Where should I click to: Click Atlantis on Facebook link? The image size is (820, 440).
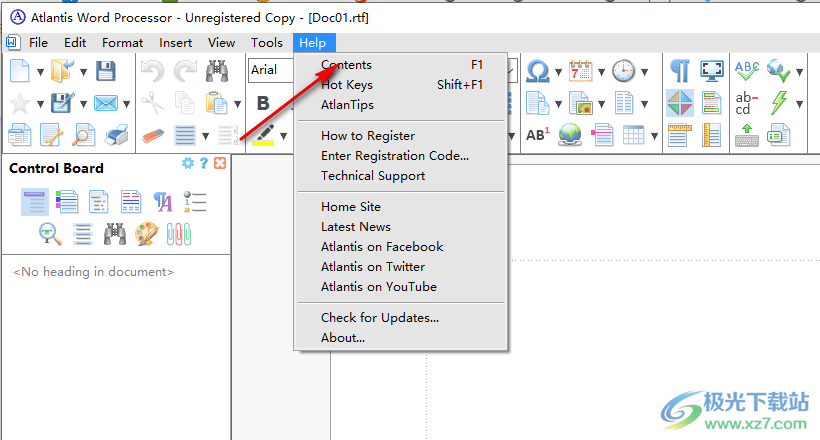(x=381, y=246)
